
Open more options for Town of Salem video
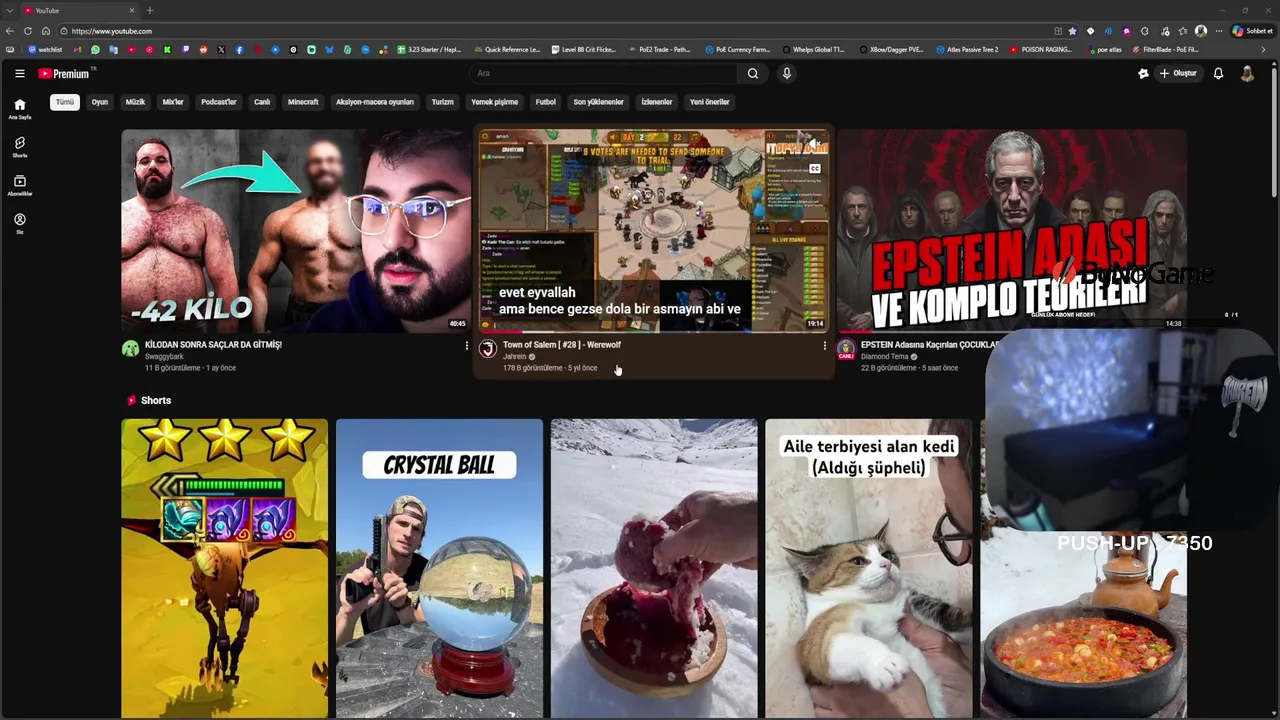[824, 346]
